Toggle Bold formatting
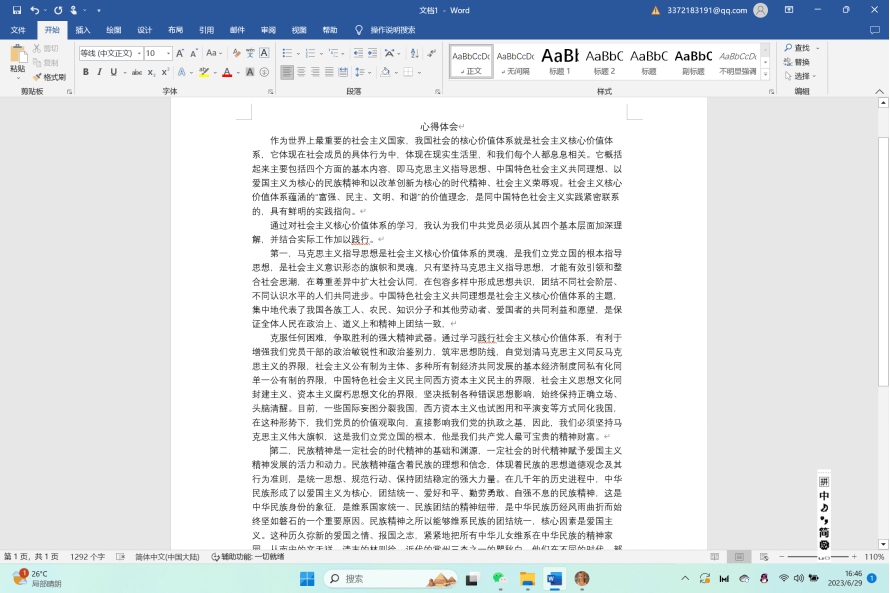Screen dimensions: 890x593 [86, 72]
